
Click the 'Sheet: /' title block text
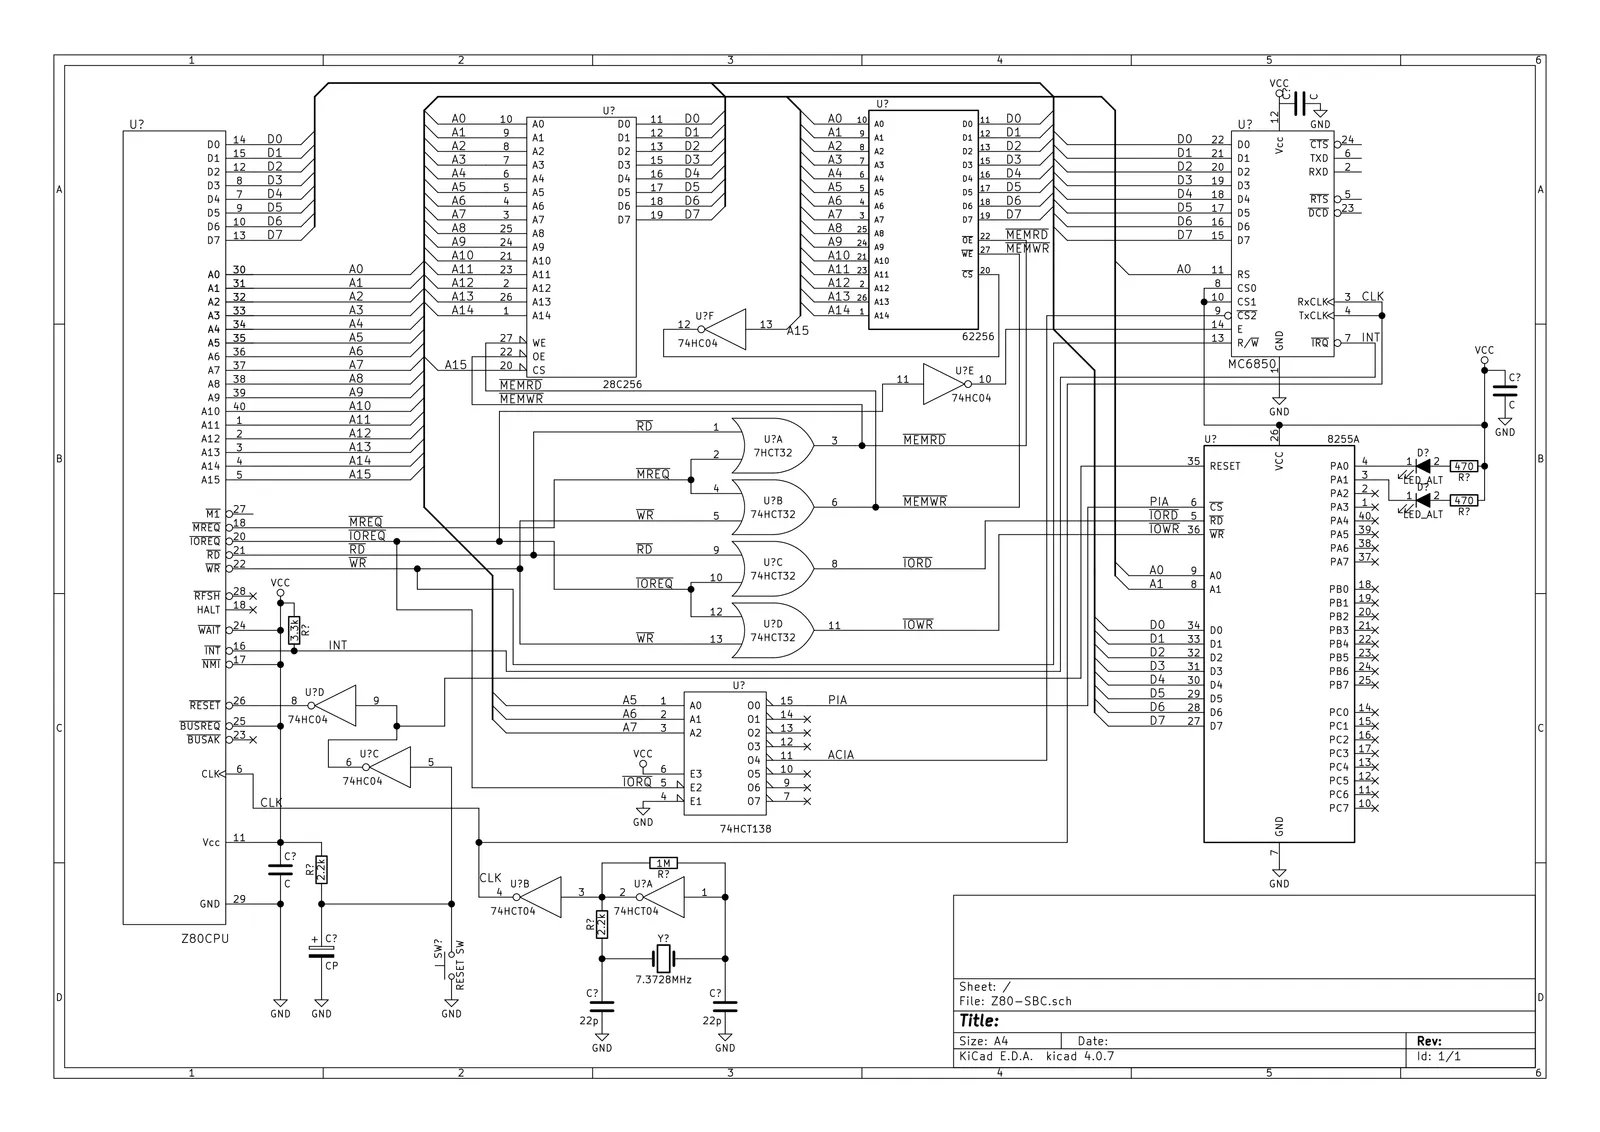[984, 986]
